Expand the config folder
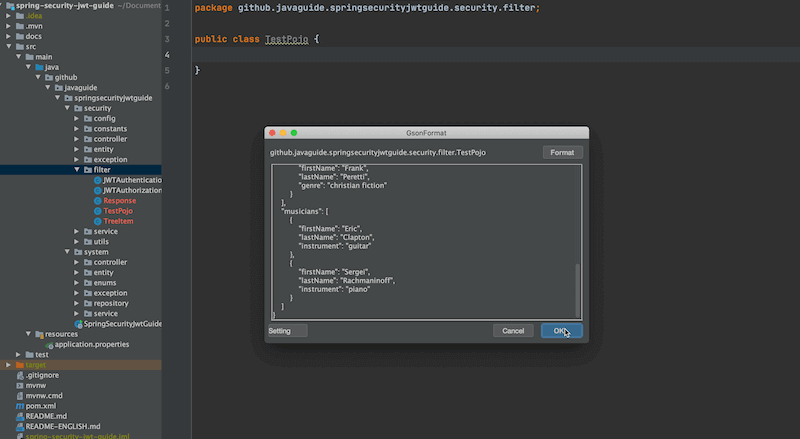The image size is (800, 439). [77, 118]
